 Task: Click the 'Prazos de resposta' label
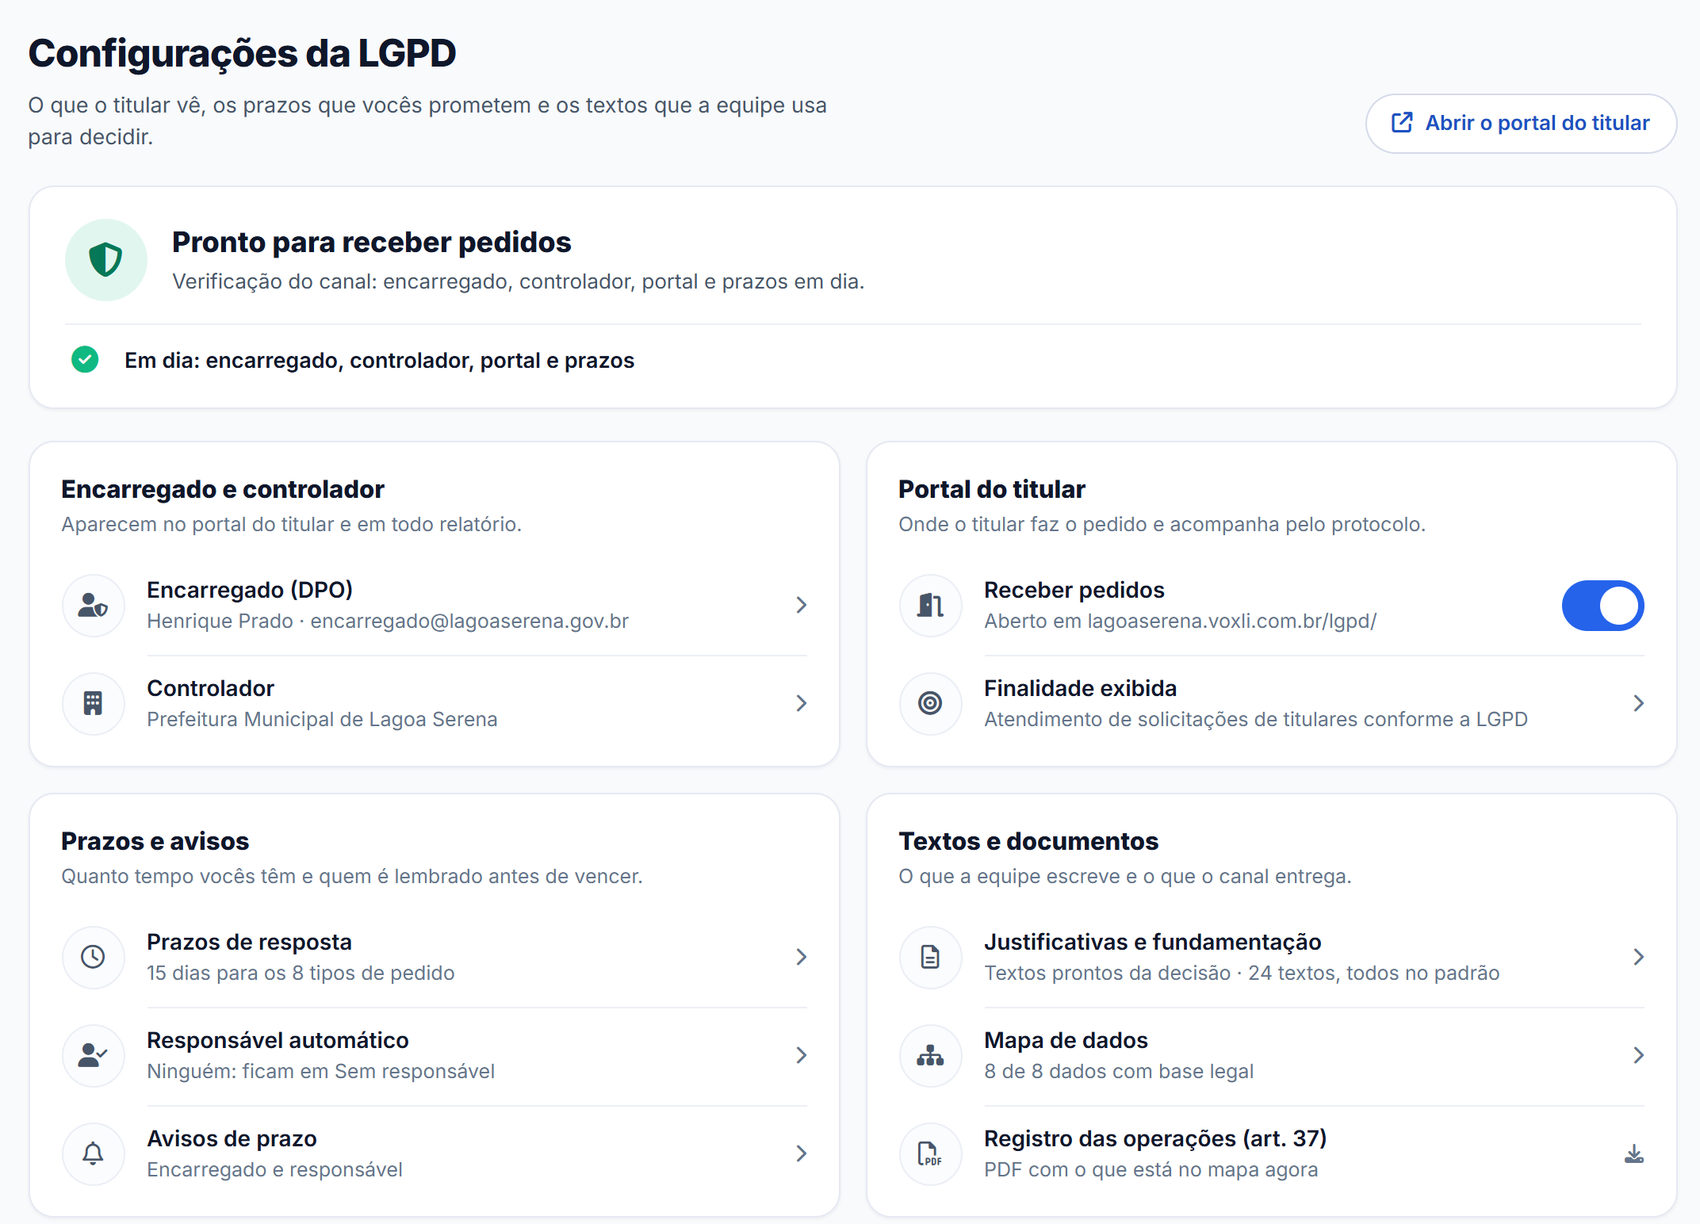tap(249, 942)
